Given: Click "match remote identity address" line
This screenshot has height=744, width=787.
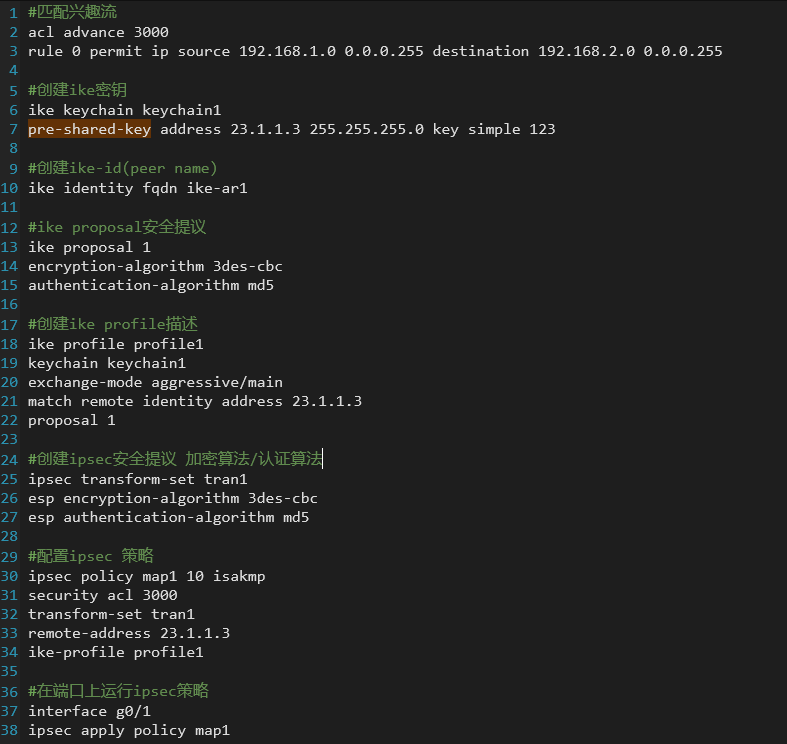Looking at the screenshot, I should pos(194,401).
